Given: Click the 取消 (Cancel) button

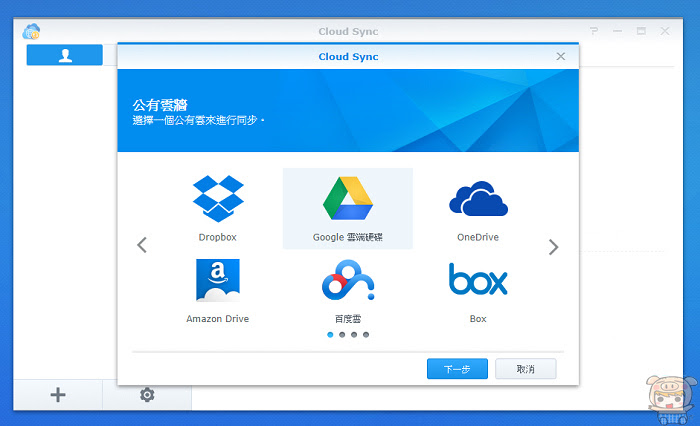Looking at the screenshot, I should [x=526, y=369].
